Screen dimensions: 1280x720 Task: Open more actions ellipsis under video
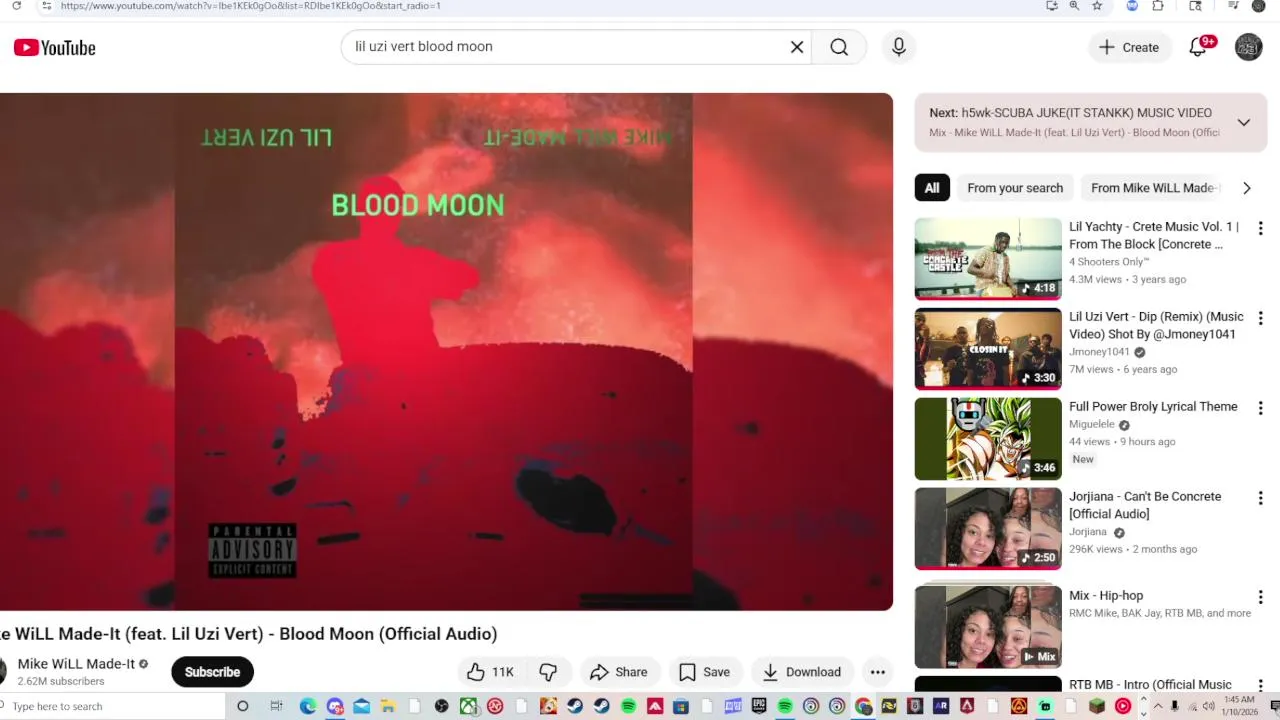pyautogui.click(x=877, y=672)
